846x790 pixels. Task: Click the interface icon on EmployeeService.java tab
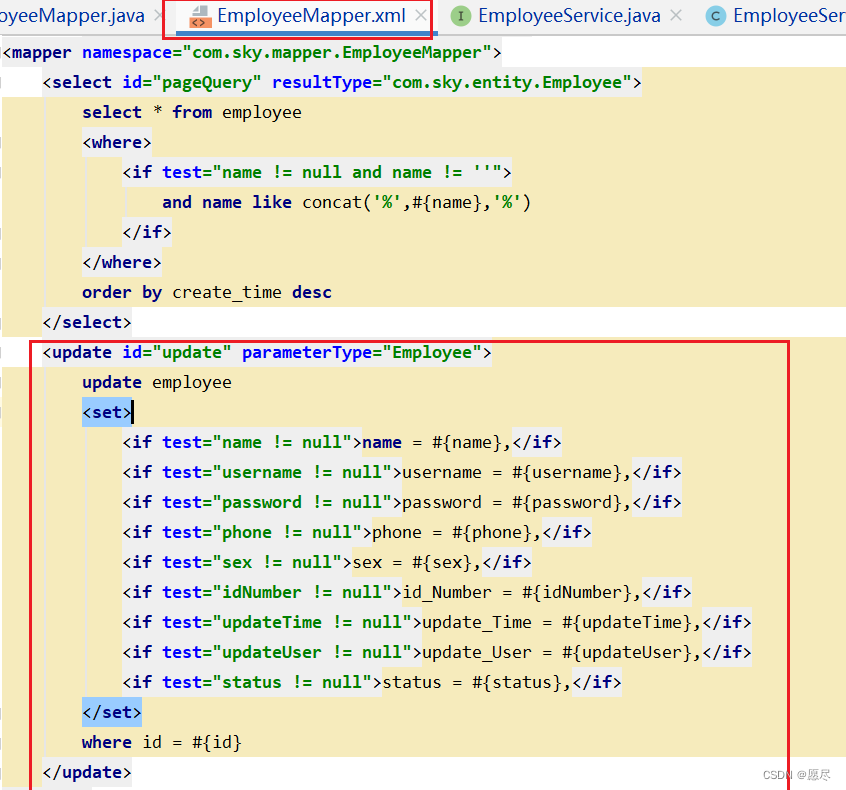click(x=461, y=16)
